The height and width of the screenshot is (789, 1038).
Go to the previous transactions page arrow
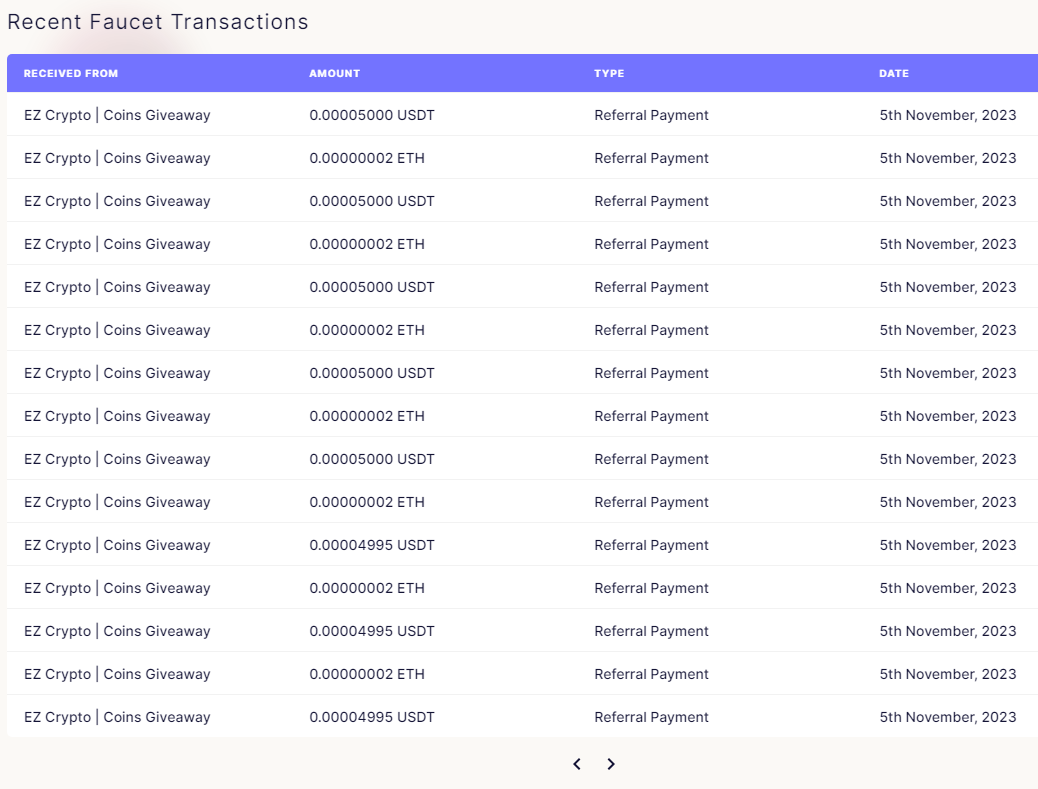pyautogui.click(x=577, y=764)
